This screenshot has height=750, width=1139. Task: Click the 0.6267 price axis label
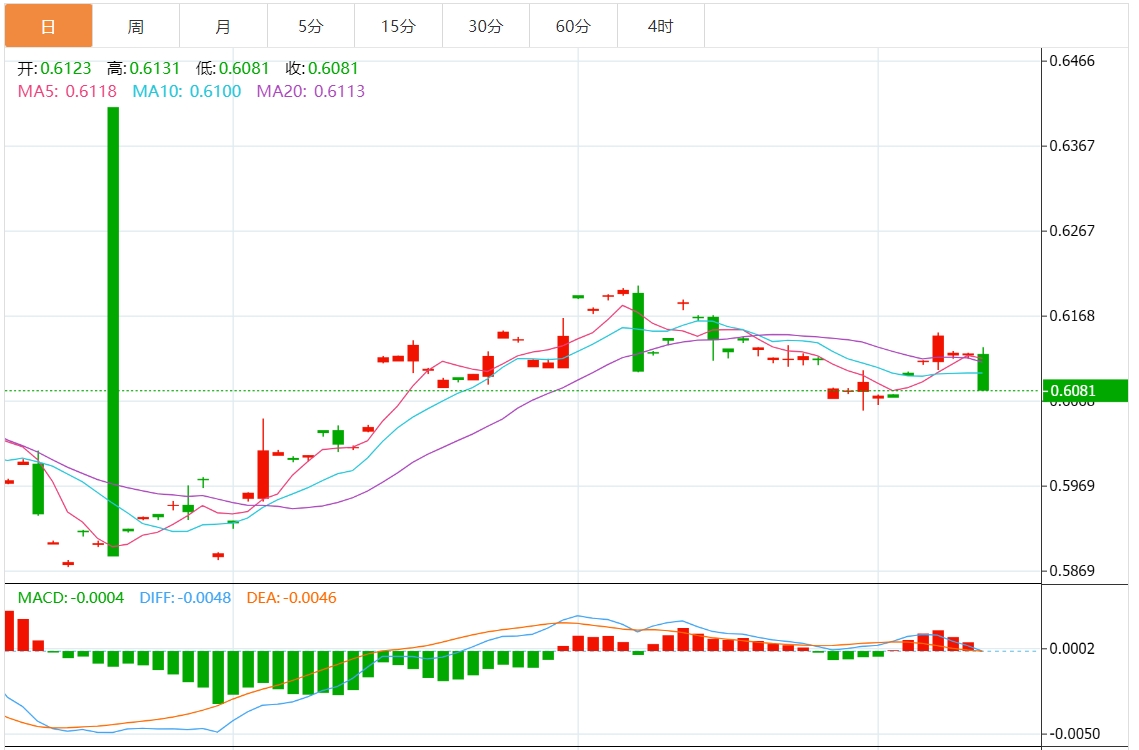coord(1072,231)
